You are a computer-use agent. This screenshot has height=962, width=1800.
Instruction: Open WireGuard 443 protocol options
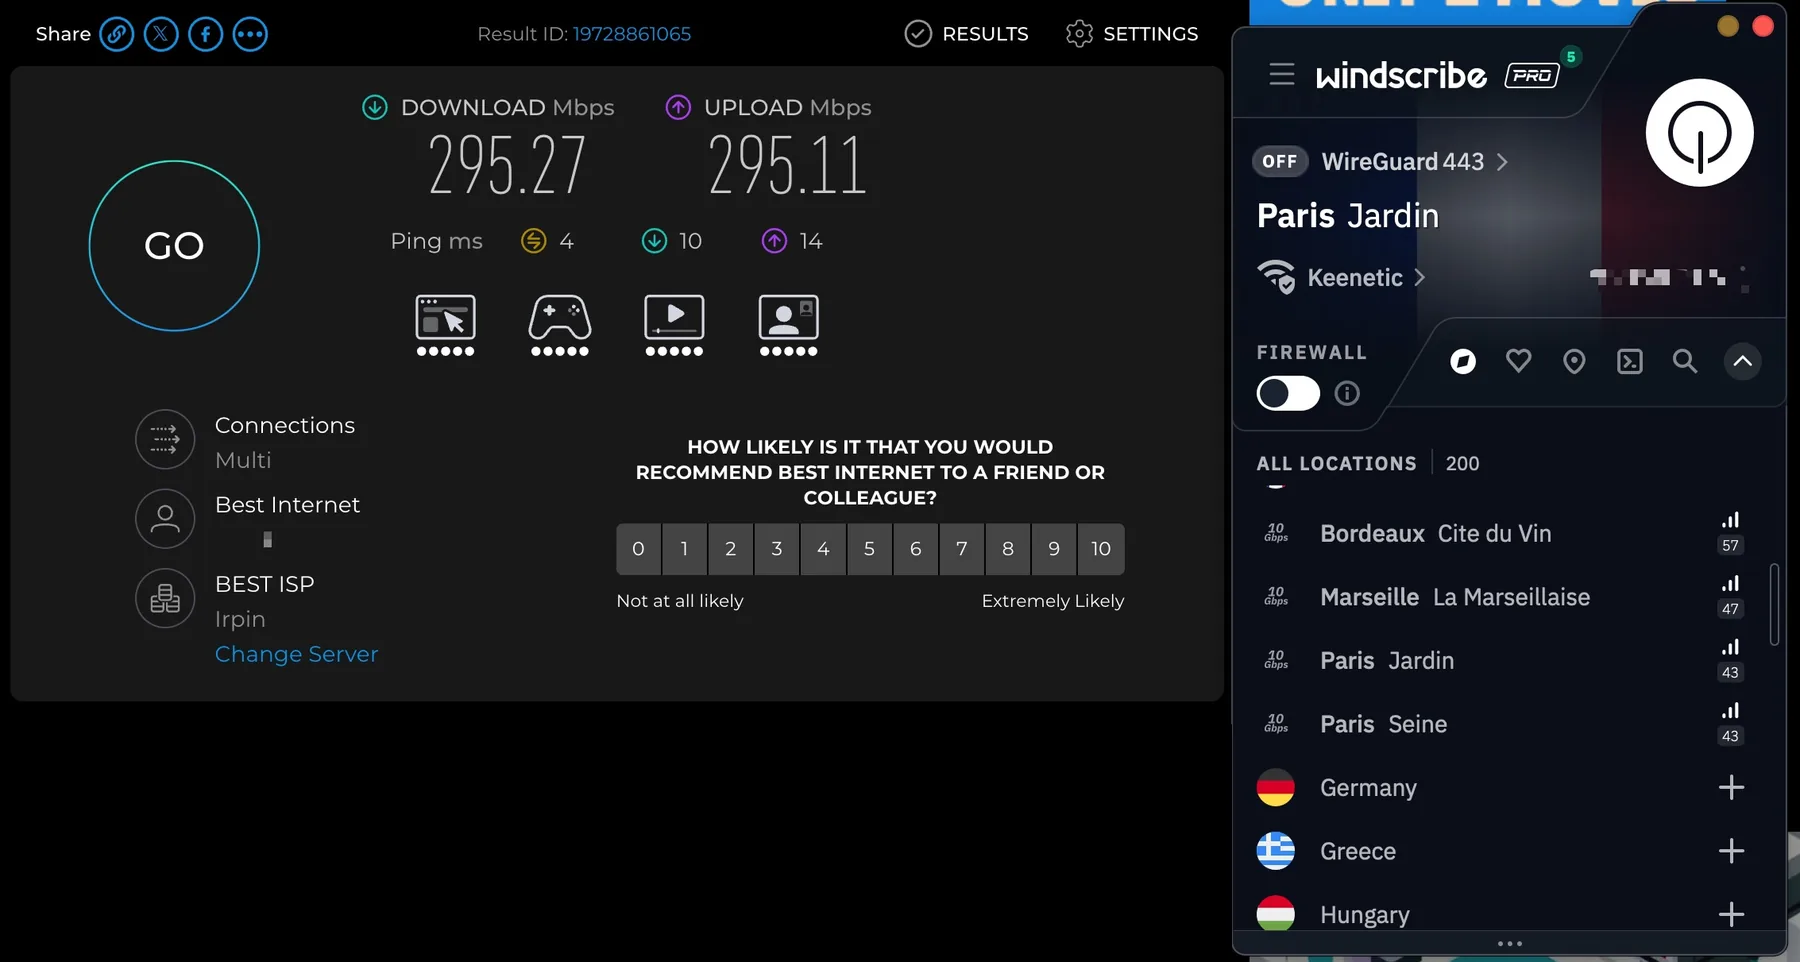click(1414, 162)
